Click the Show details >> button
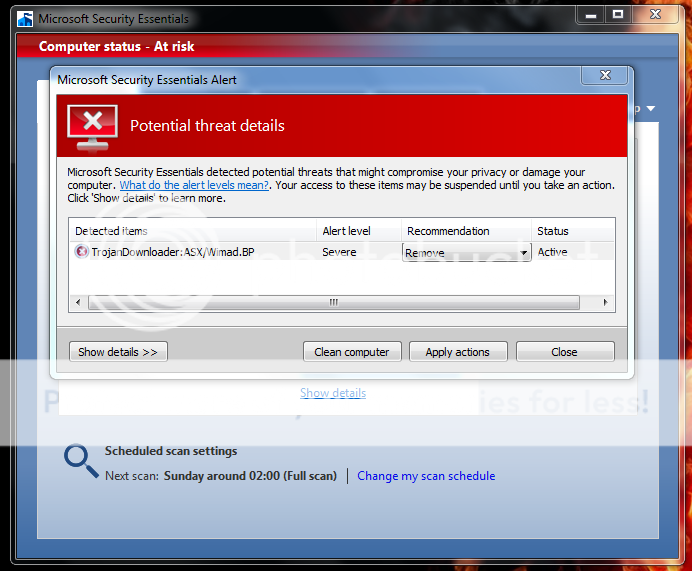This screenshot has height=571, width=692. 118,352
